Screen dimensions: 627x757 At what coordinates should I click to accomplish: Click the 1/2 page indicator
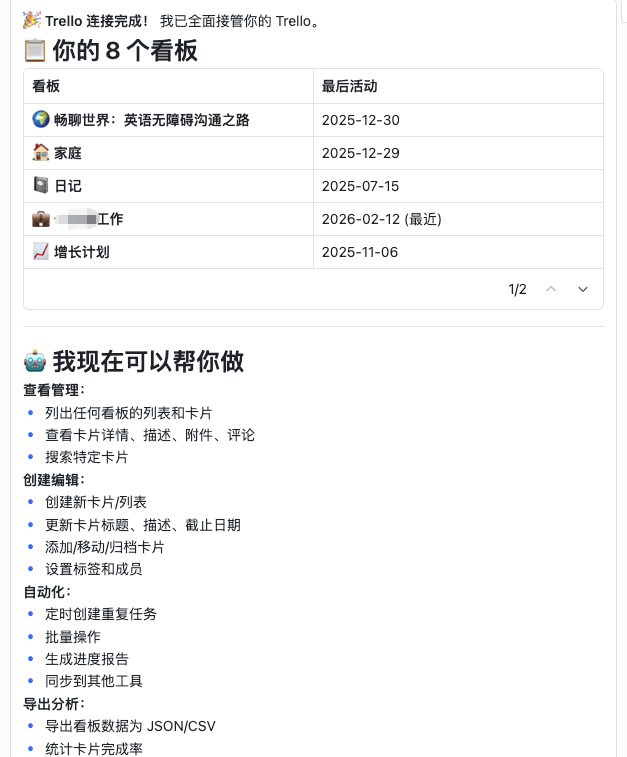[x=517, y=289]
